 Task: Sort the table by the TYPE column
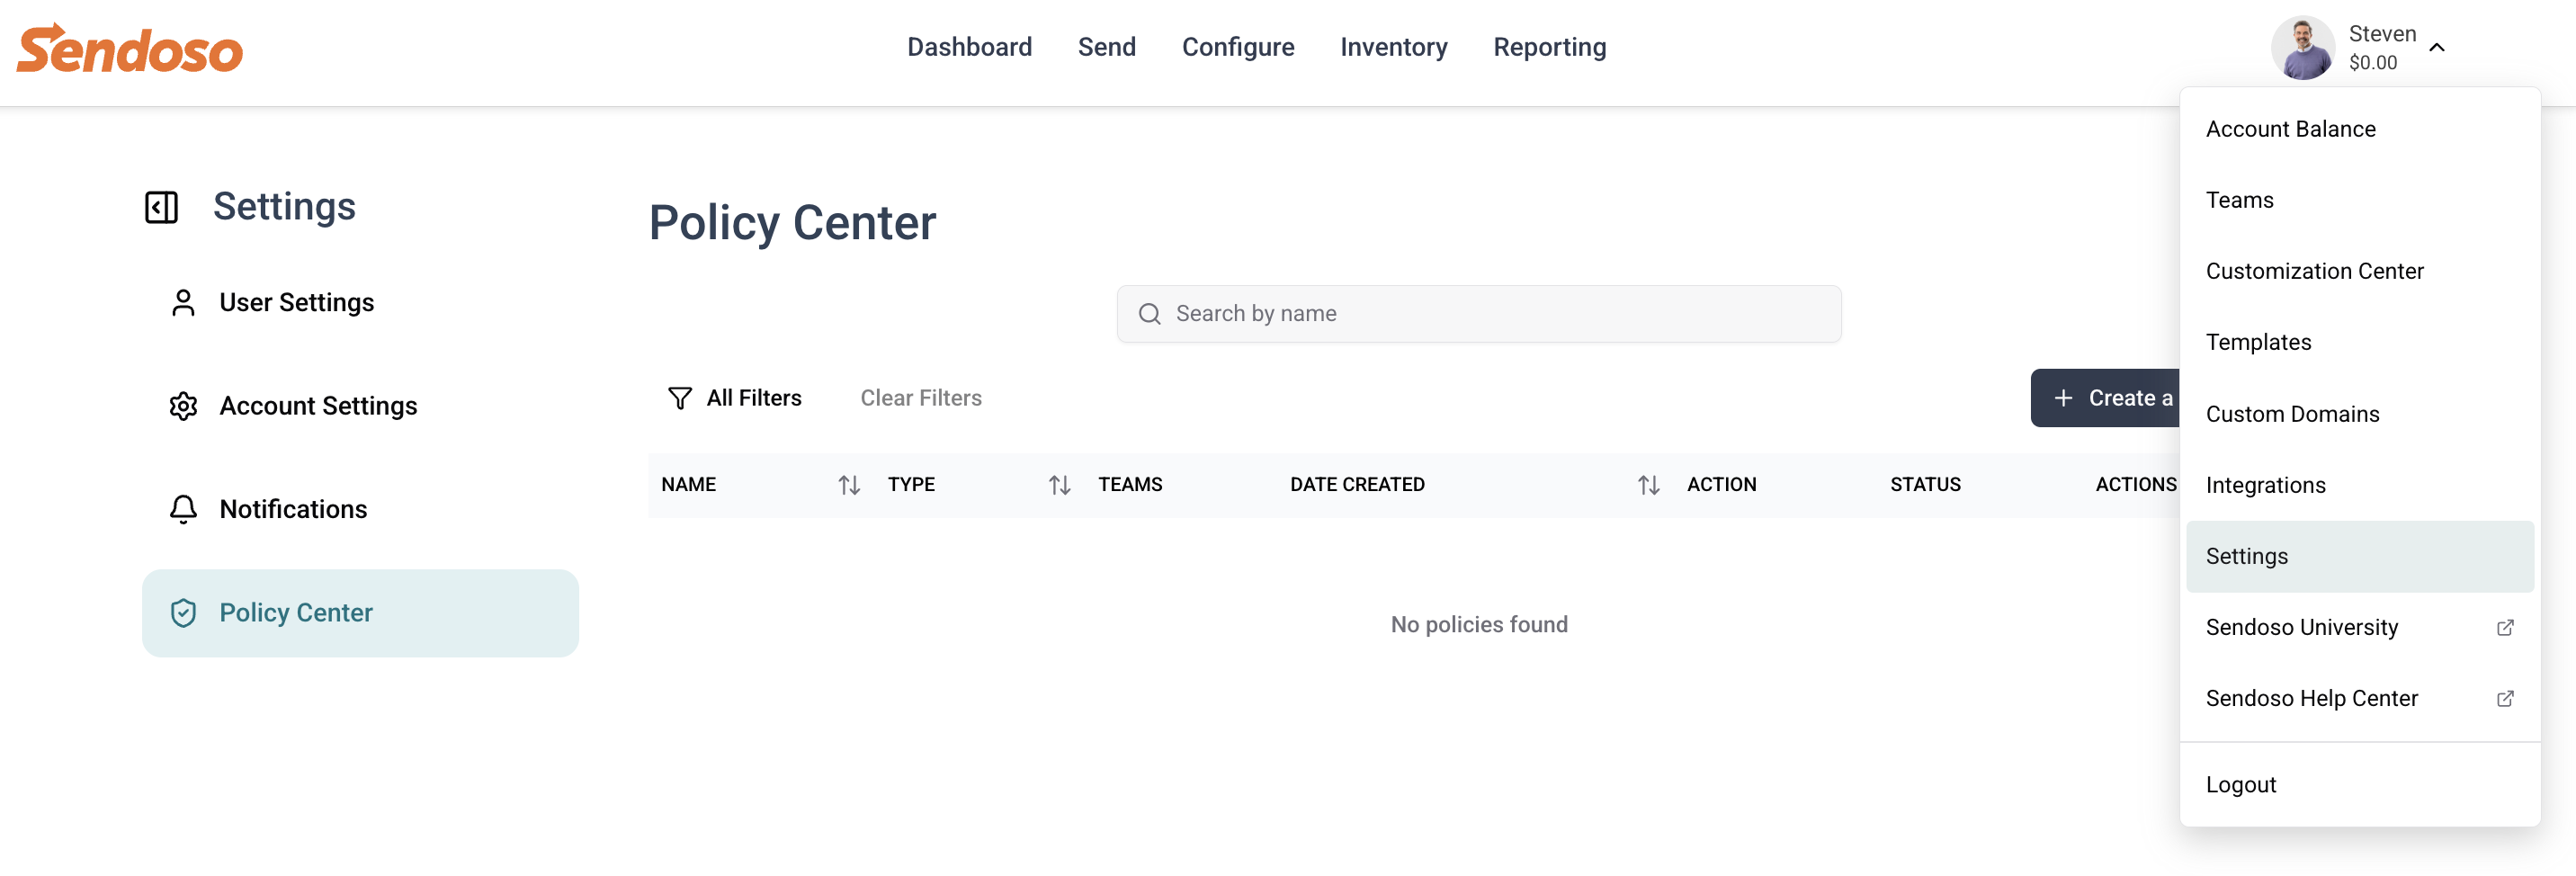pyautogui.click(x=1060, y=485)
